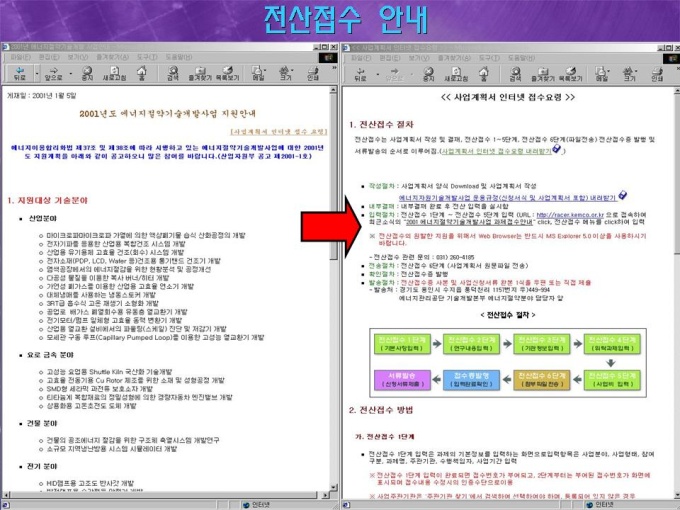
Task: Click the Print (인쇄) icon in left browser window
Action: coord(313,73)
